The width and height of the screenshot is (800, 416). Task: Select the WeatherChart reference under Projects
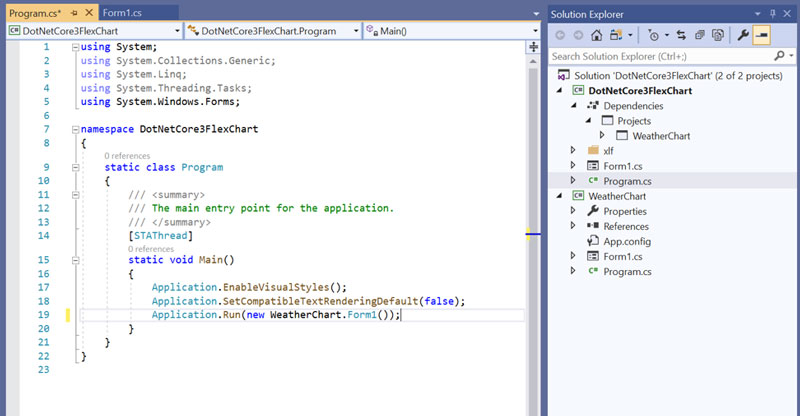(x=661, y=136)
